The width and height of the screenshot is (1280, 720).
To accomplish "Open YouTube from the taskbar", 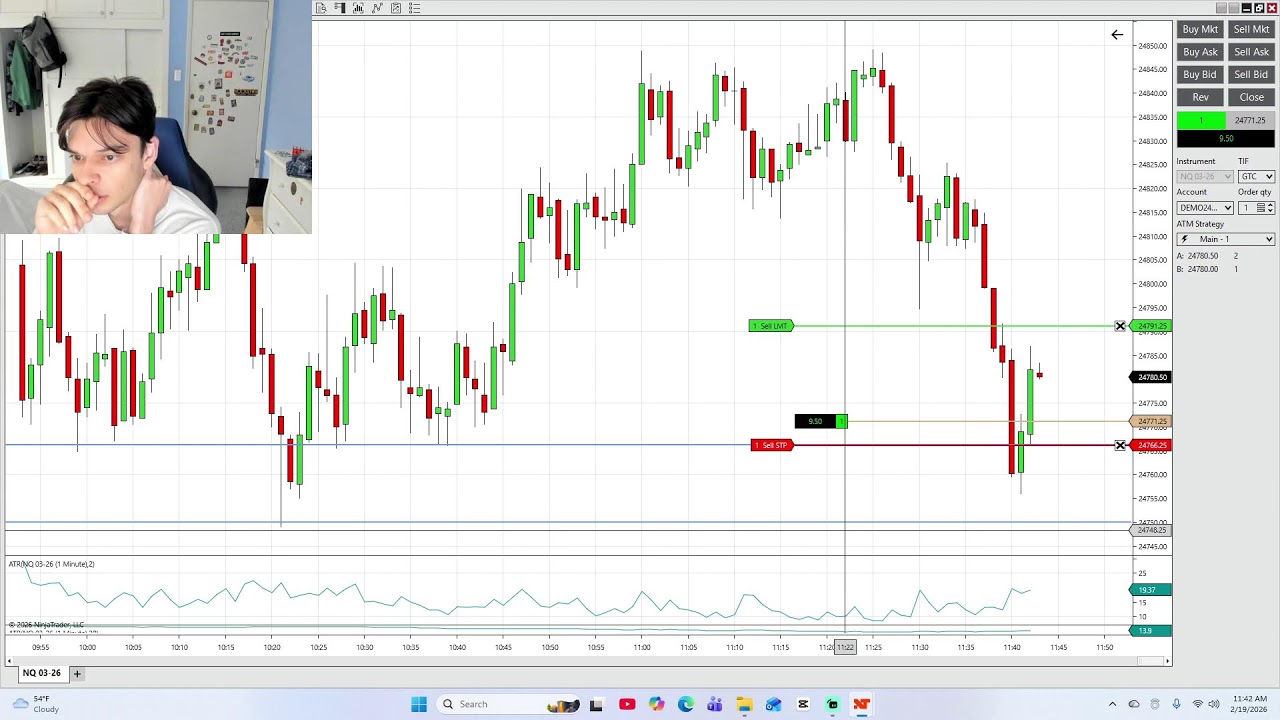I will pos(627,704).
